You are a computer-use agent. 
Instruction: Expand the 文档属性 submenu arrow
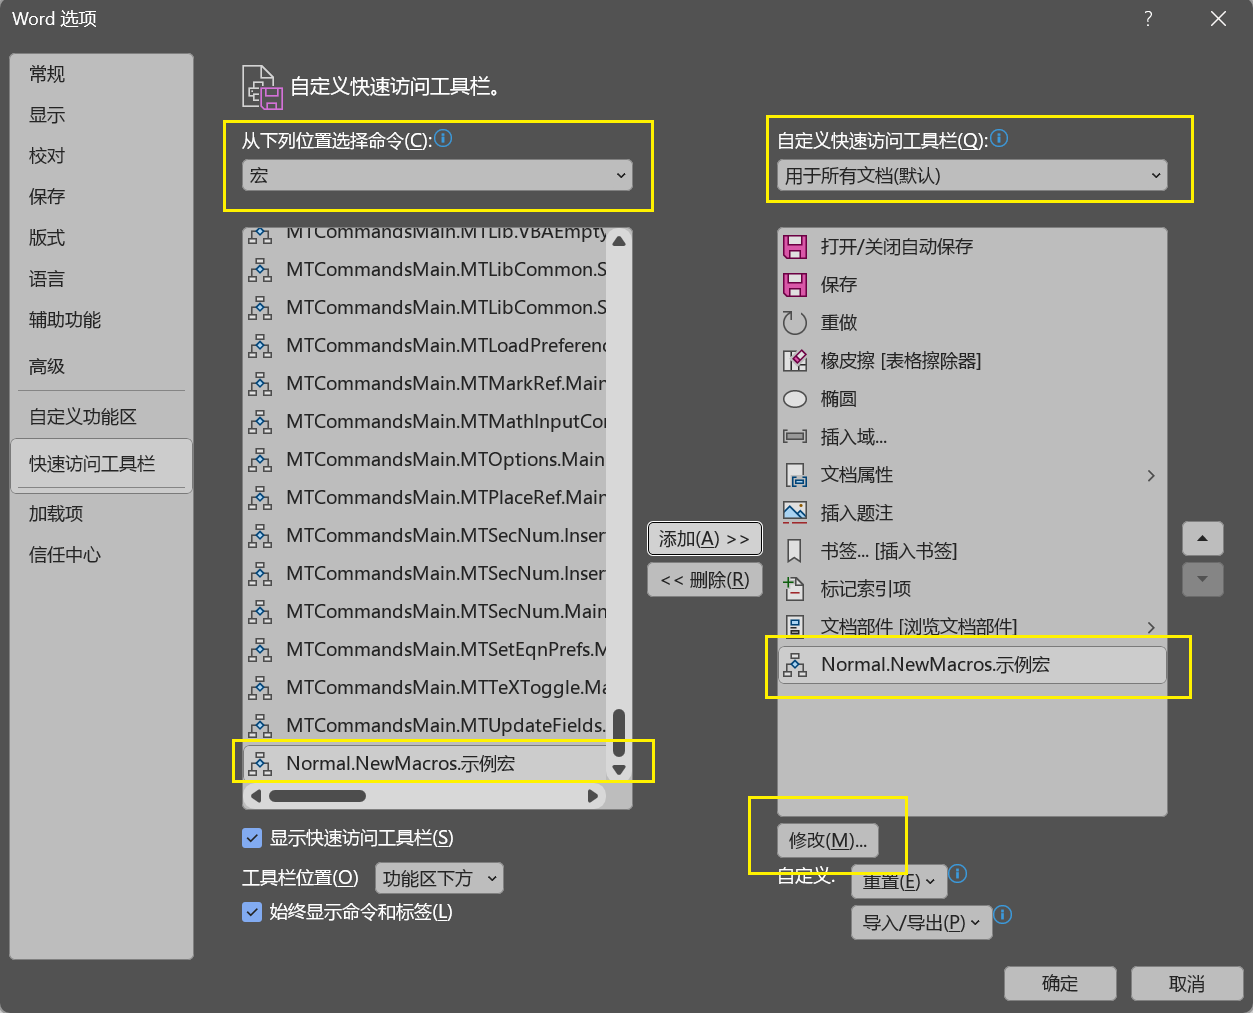coord(1151,476)
